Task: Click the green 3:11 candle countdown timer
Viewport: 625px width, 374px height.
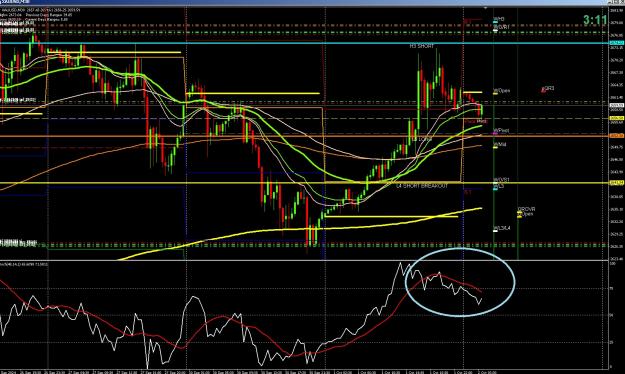Action: tap(595, 20)
